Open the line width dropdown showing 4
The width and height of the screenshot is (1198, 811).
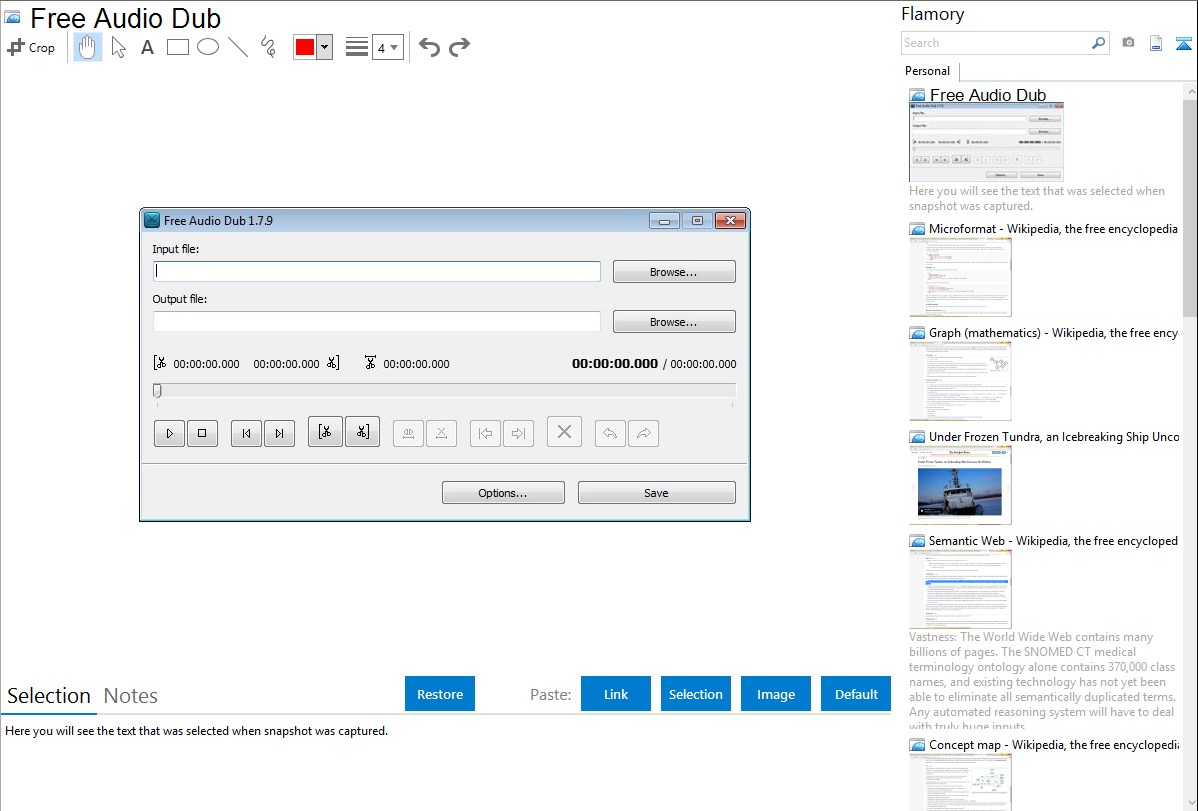coord(387,47)
